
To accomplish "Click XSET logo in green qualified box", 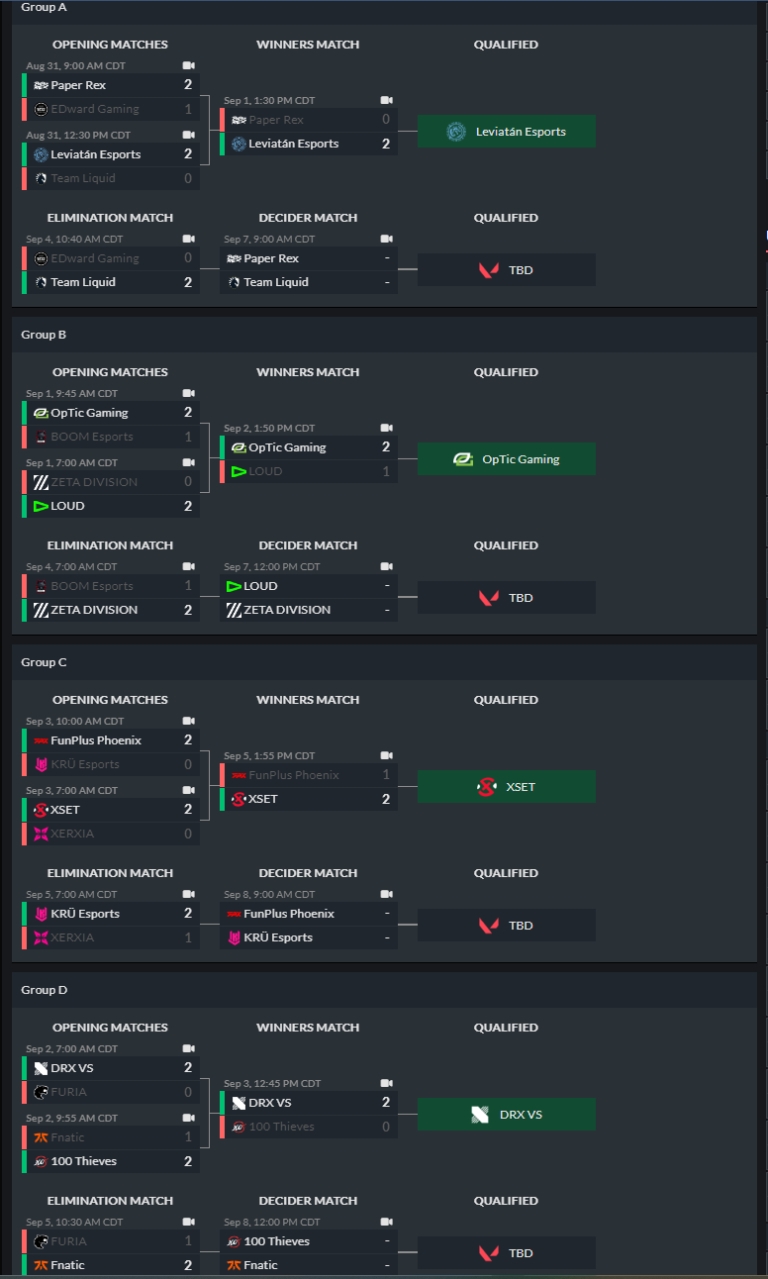I will [x=487, y=787].
